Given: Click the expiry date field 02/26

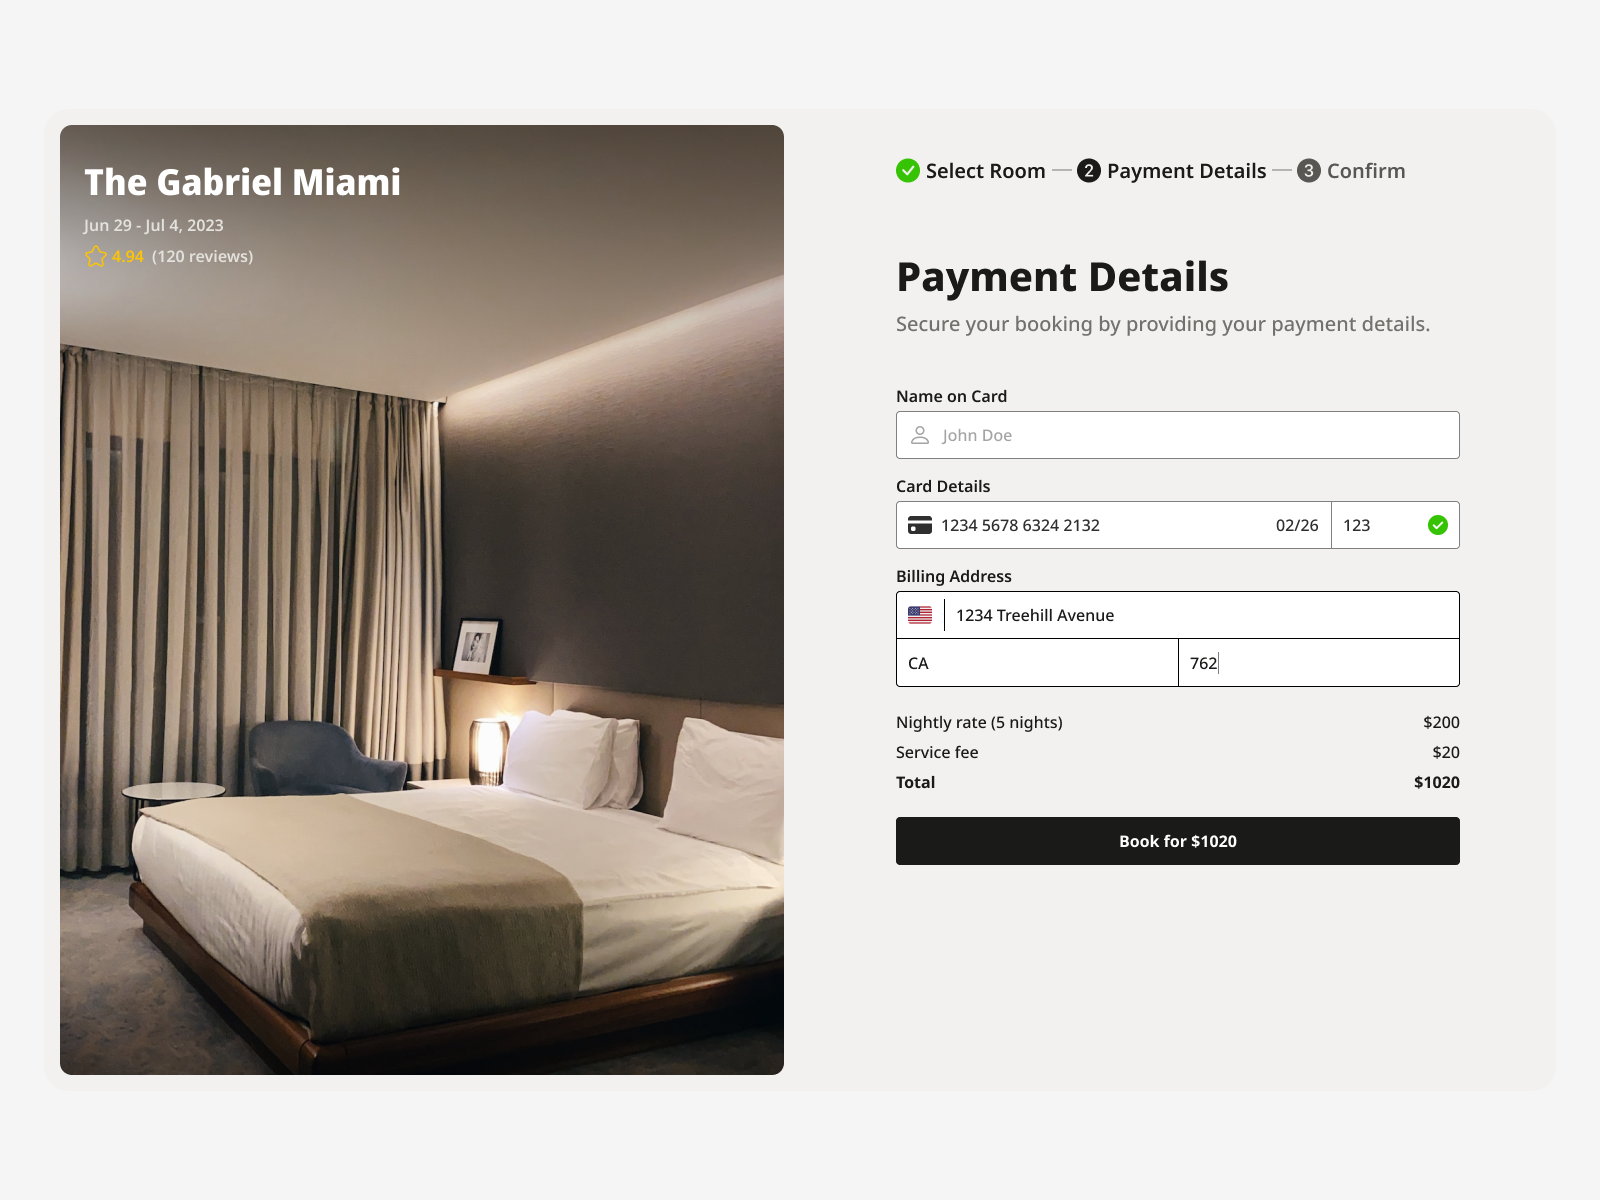Looking at the screenshot, I should click(1297, 525).
